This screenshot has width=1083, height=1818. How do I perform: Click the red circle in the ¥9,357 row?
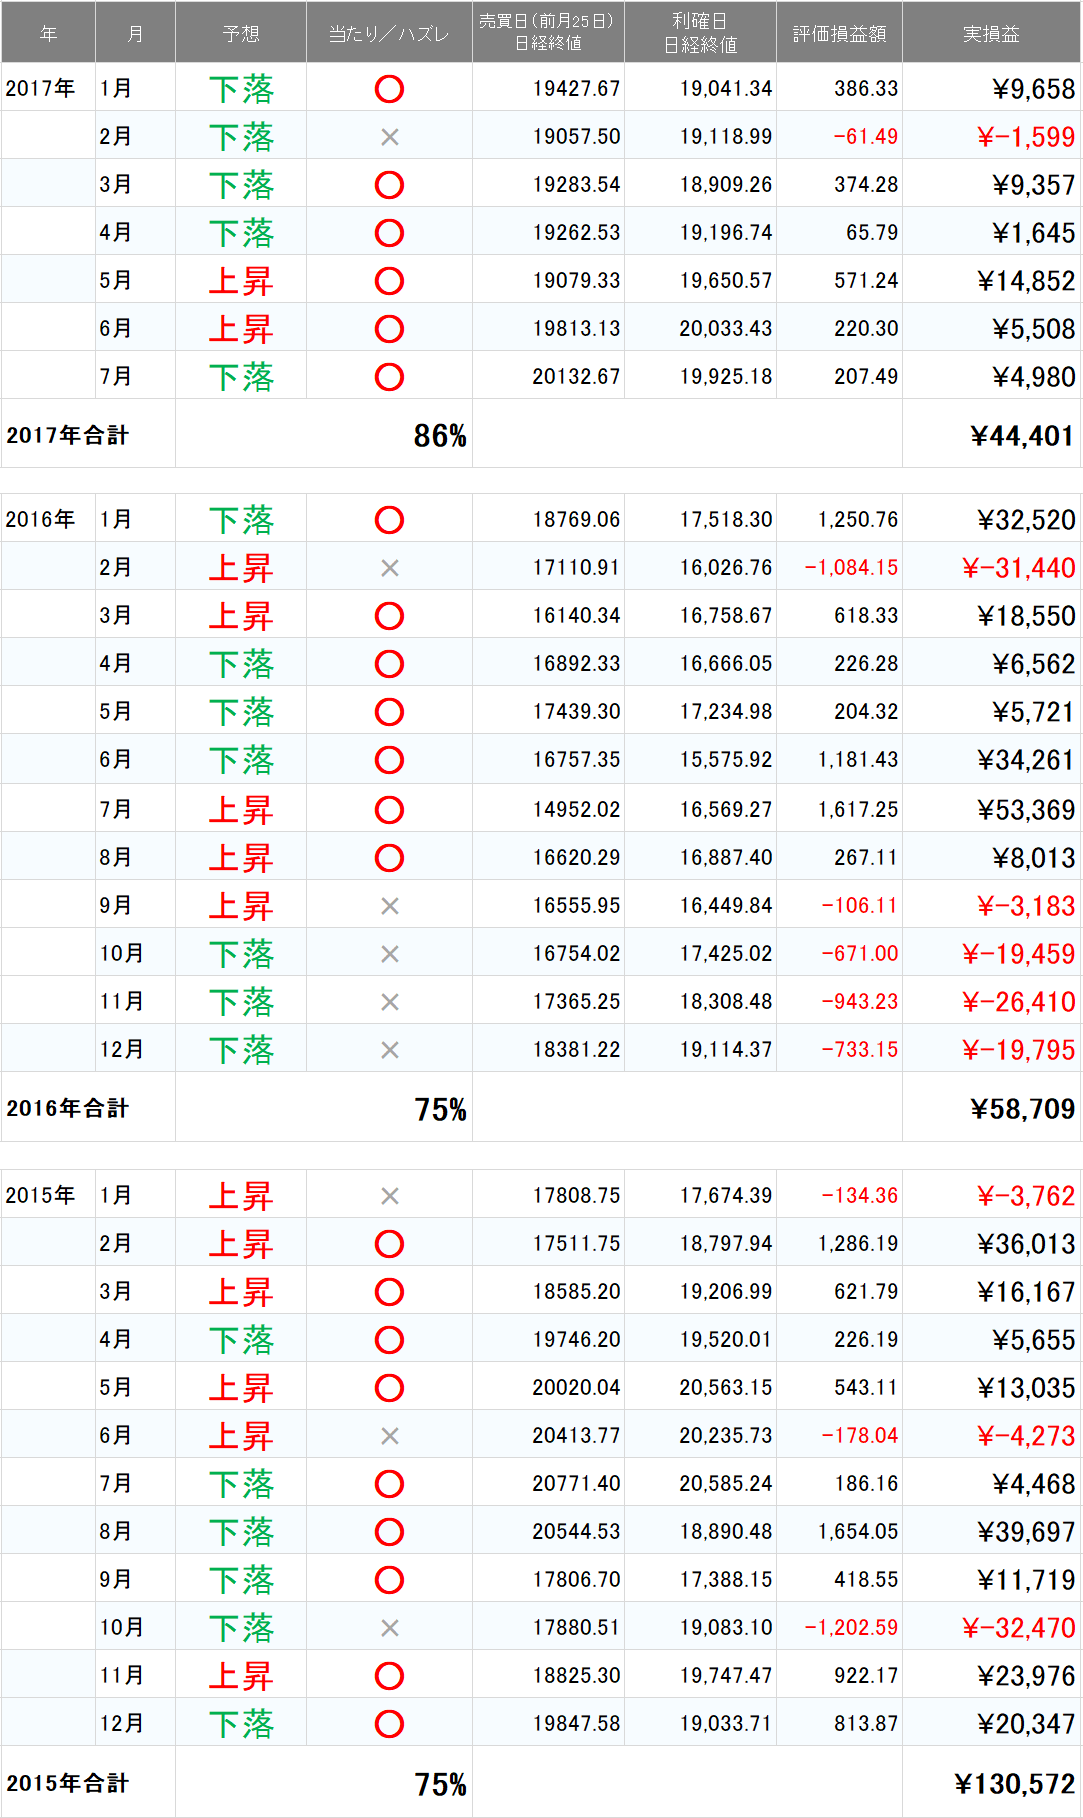[389, 185]
